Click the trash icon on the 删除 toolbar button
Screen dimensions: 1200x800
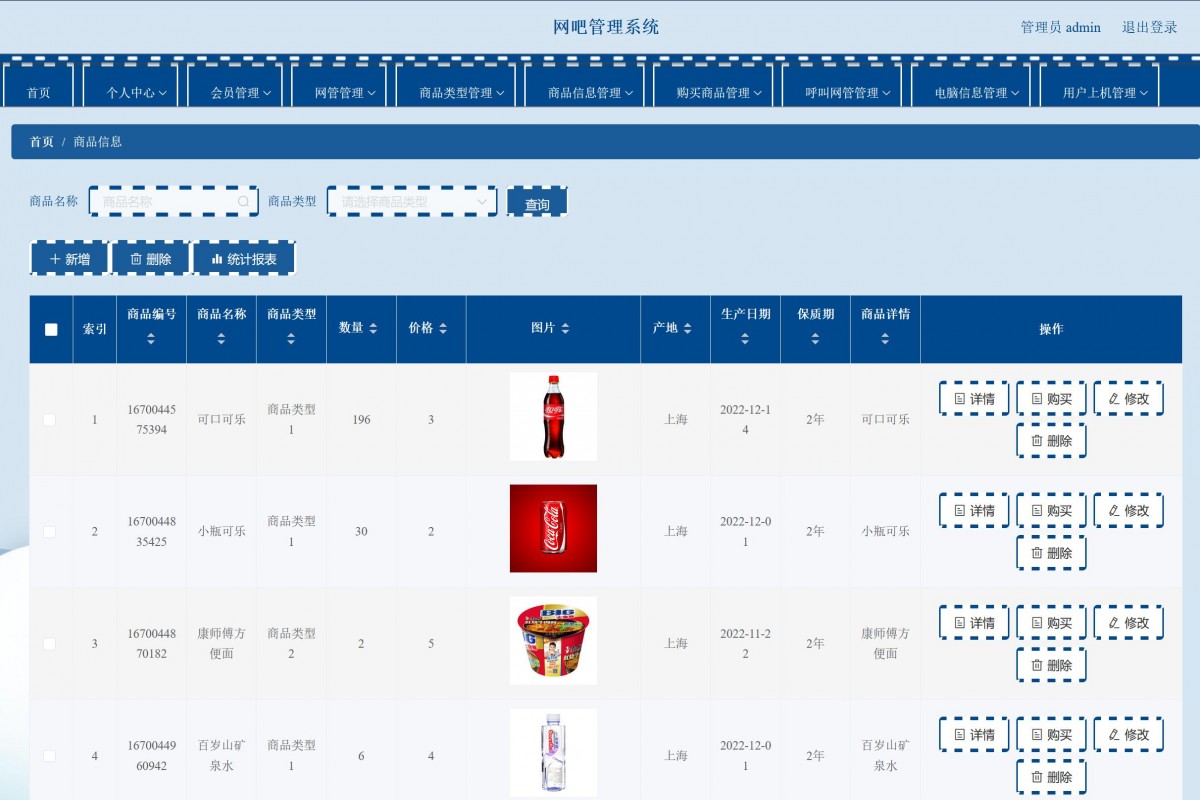137,258
